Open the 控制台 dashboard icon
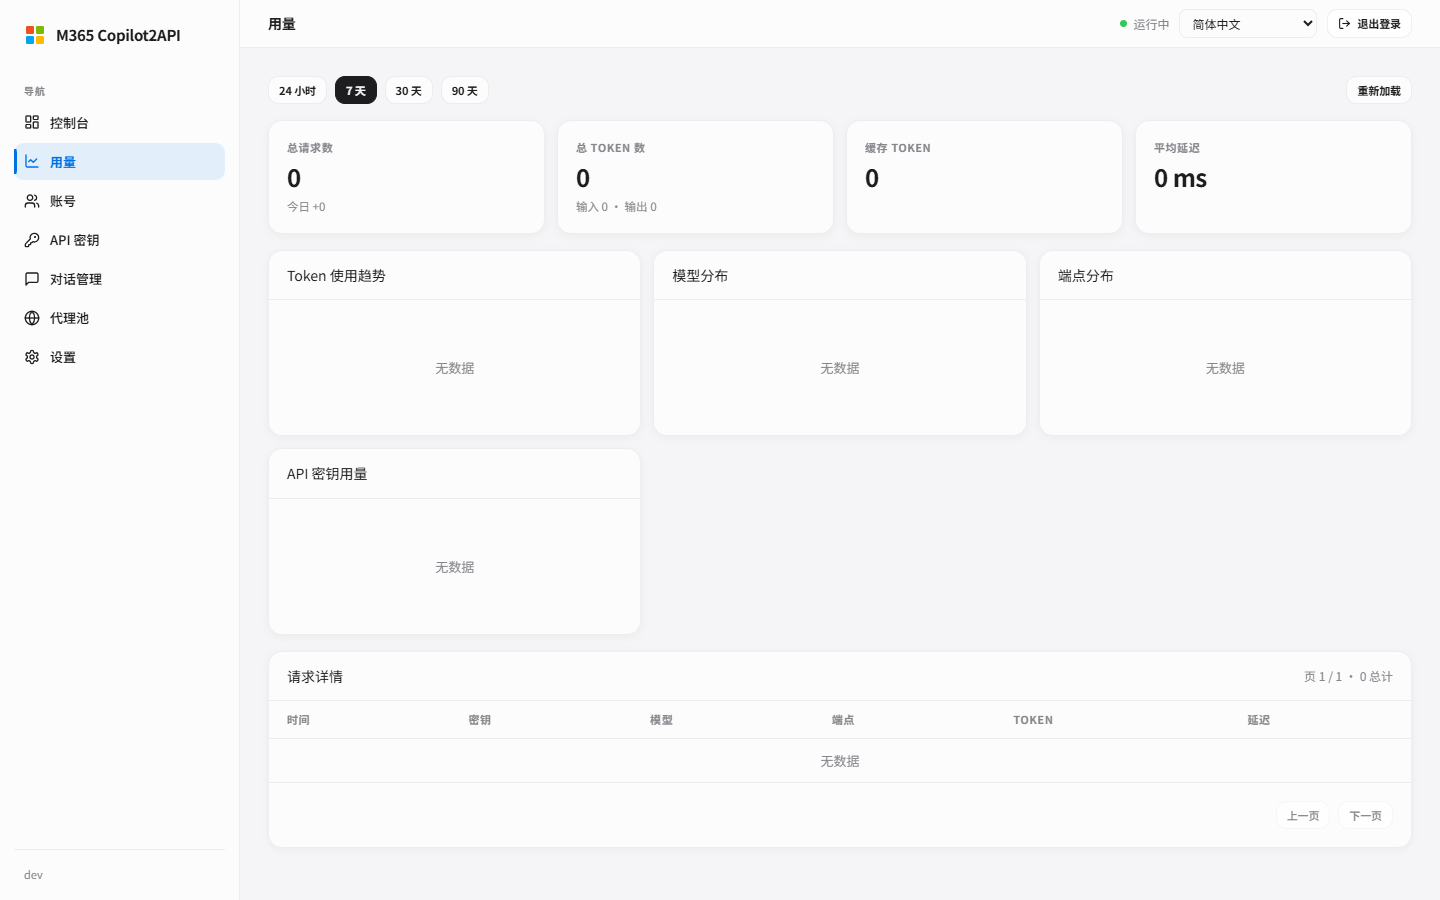The width and height of the screenshot is (1440, 900). tap(32, 122)
